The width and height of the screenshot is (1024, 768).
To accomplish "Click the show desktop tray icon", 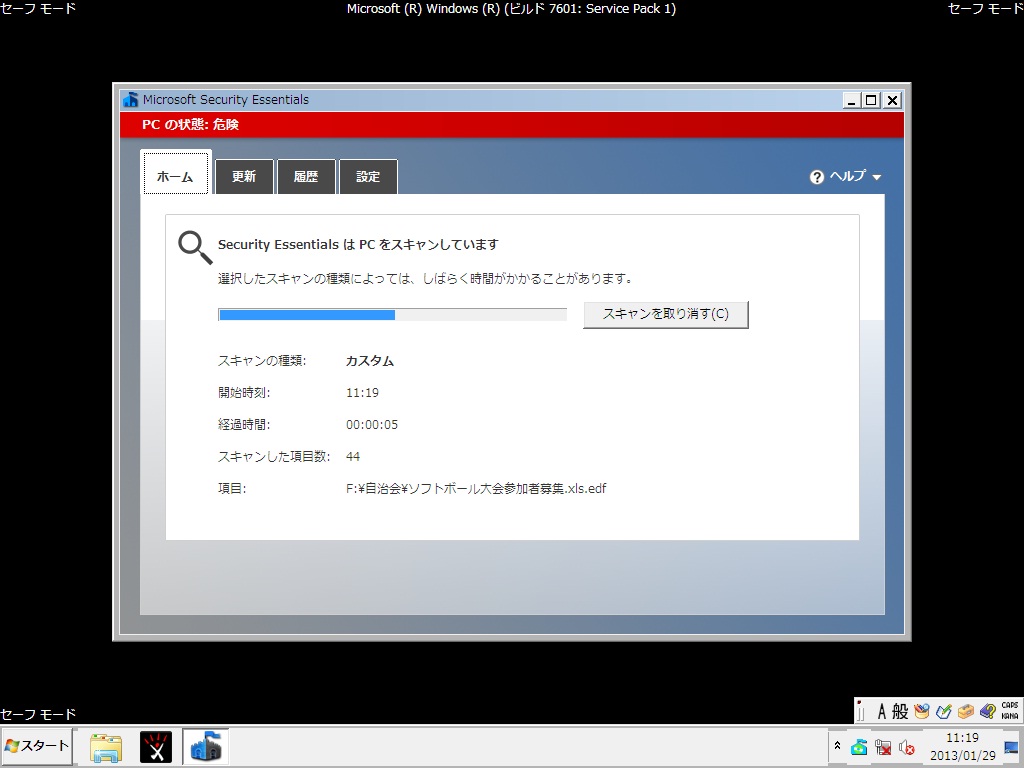I will [1012, 746].
